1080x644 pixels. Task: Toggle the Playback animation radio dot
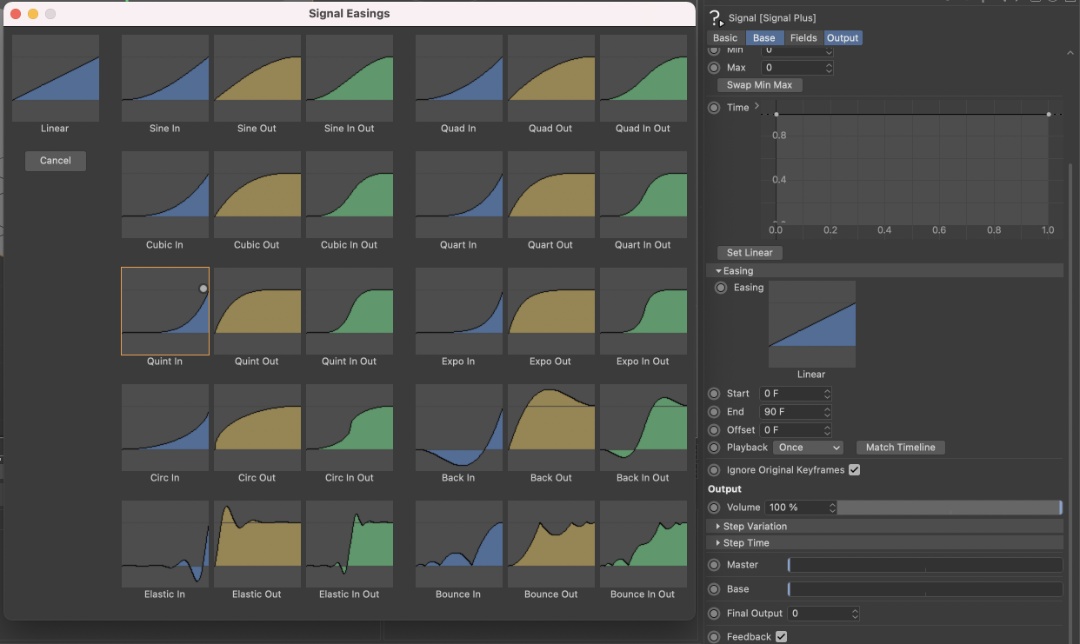click(x=714, y=448)
